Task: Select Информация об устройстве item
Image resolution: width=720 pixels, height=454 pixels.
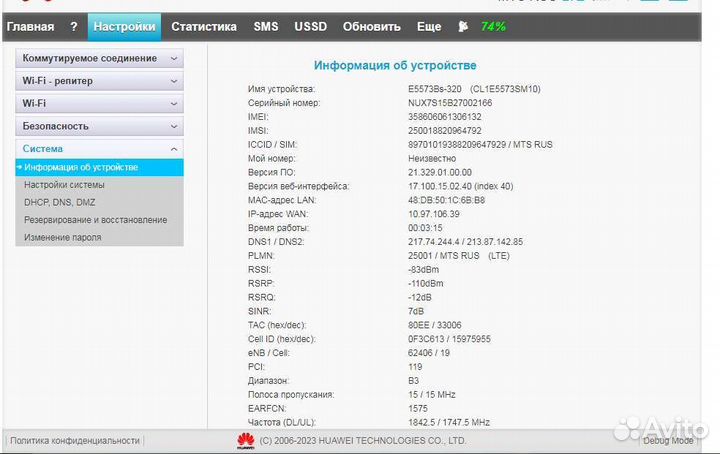Action: (x=99, y=168)
